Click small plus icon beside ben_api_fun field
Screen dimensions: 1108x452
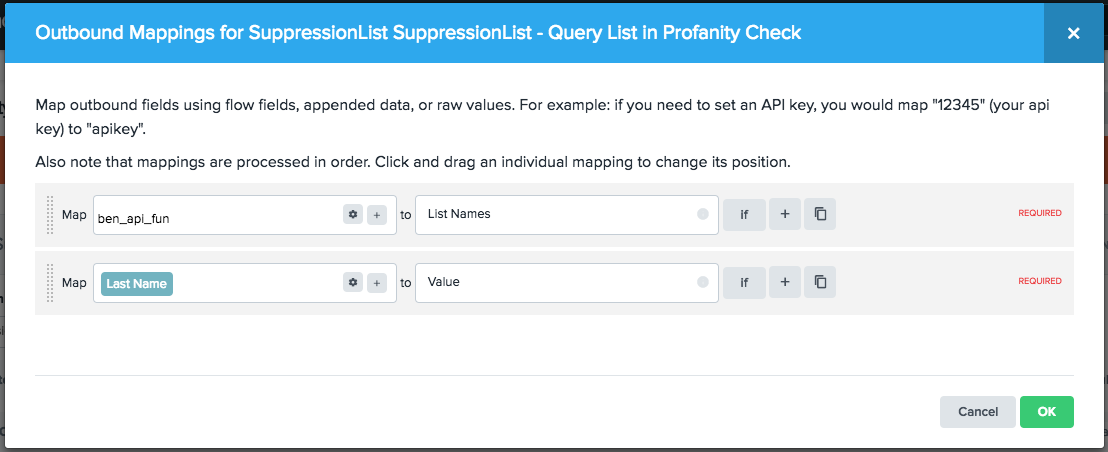tap(377, 214)
